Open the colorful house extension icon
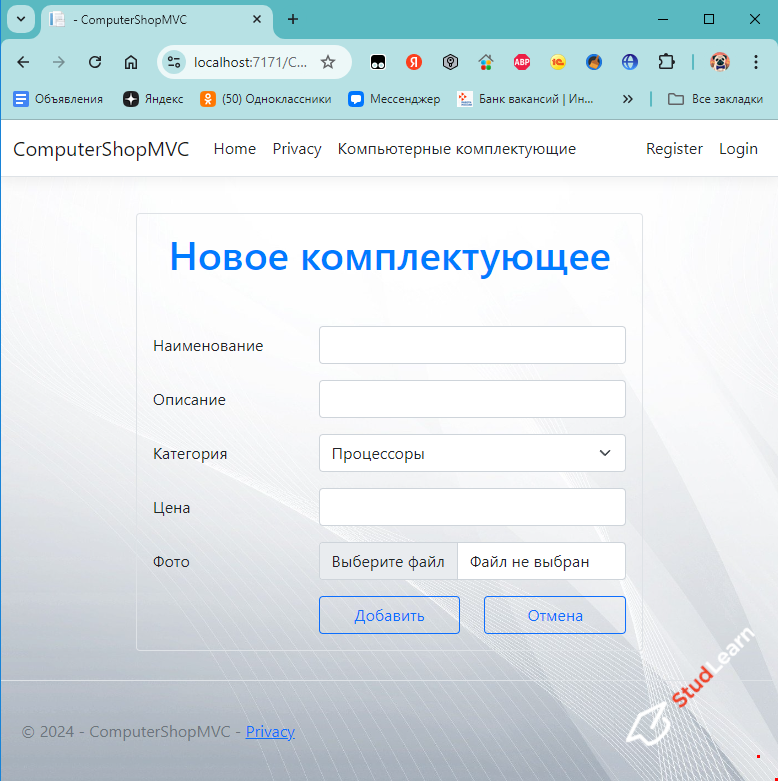Screen dimensions: 778x781 point(486,62)
